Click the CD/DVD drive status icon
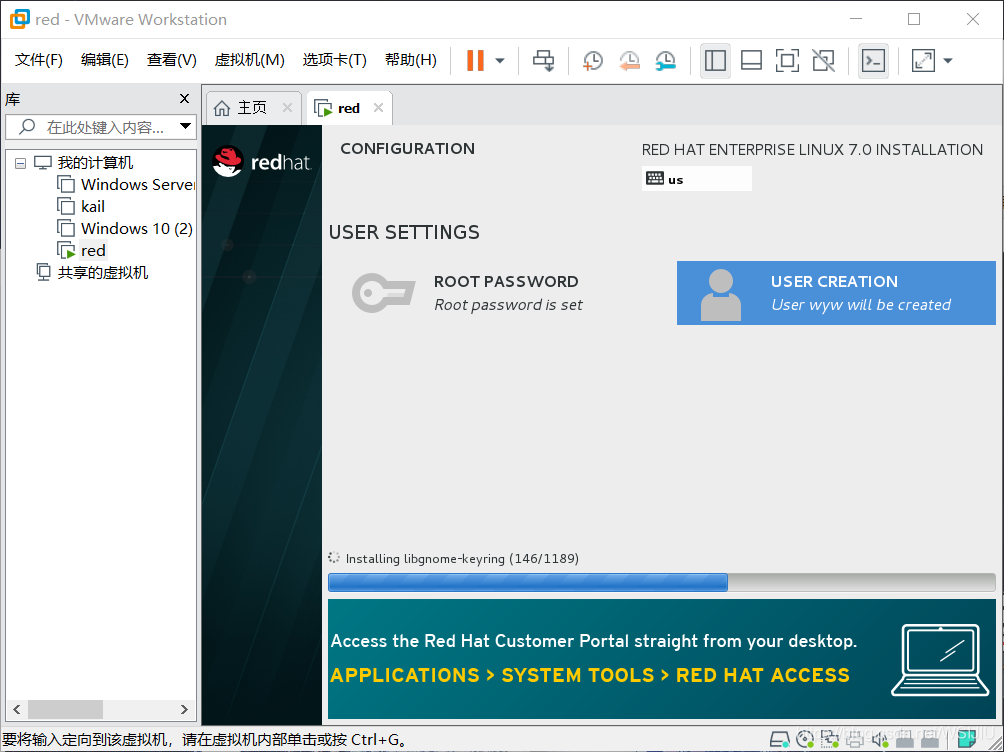This screenshot has height=752, width=1004. 804,740
